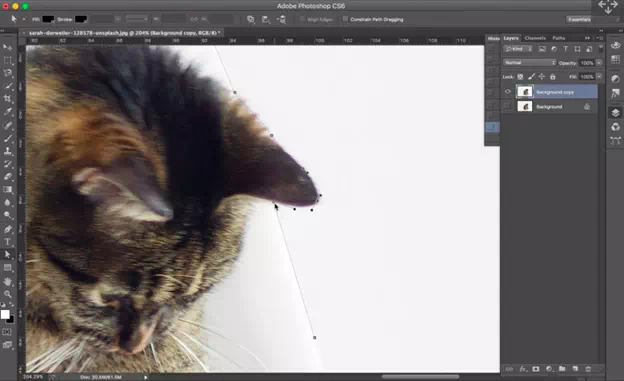Select the Move tool

8,47
